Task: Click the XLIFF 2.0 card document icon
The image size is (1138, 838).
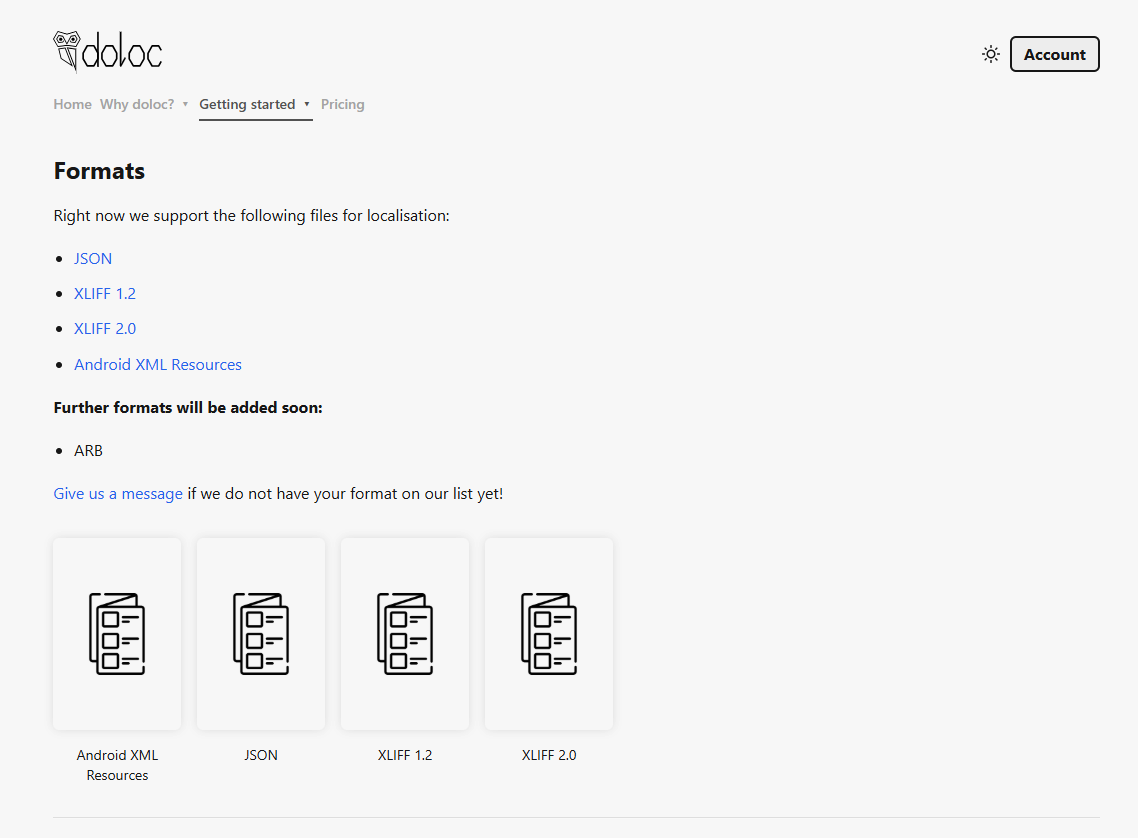Action: click(x=549, y=634)
